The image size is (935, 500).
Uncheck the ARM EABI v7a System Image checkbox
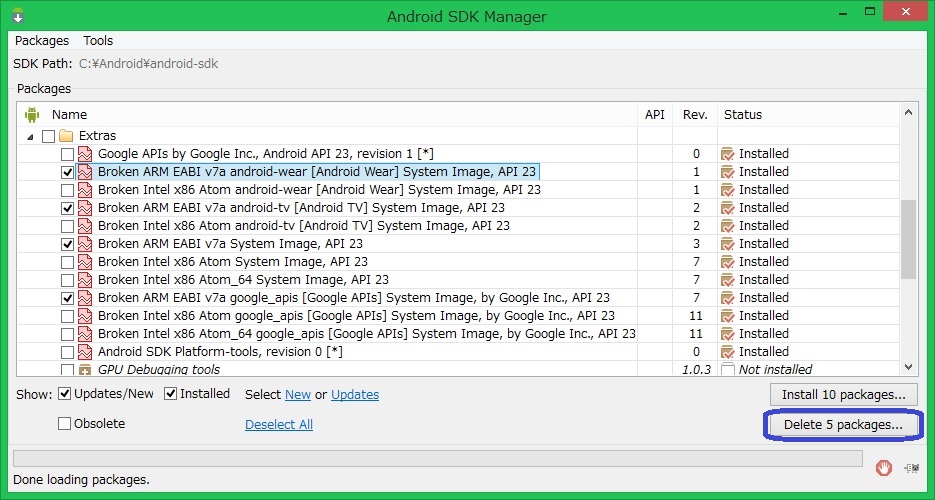[67, 244]
